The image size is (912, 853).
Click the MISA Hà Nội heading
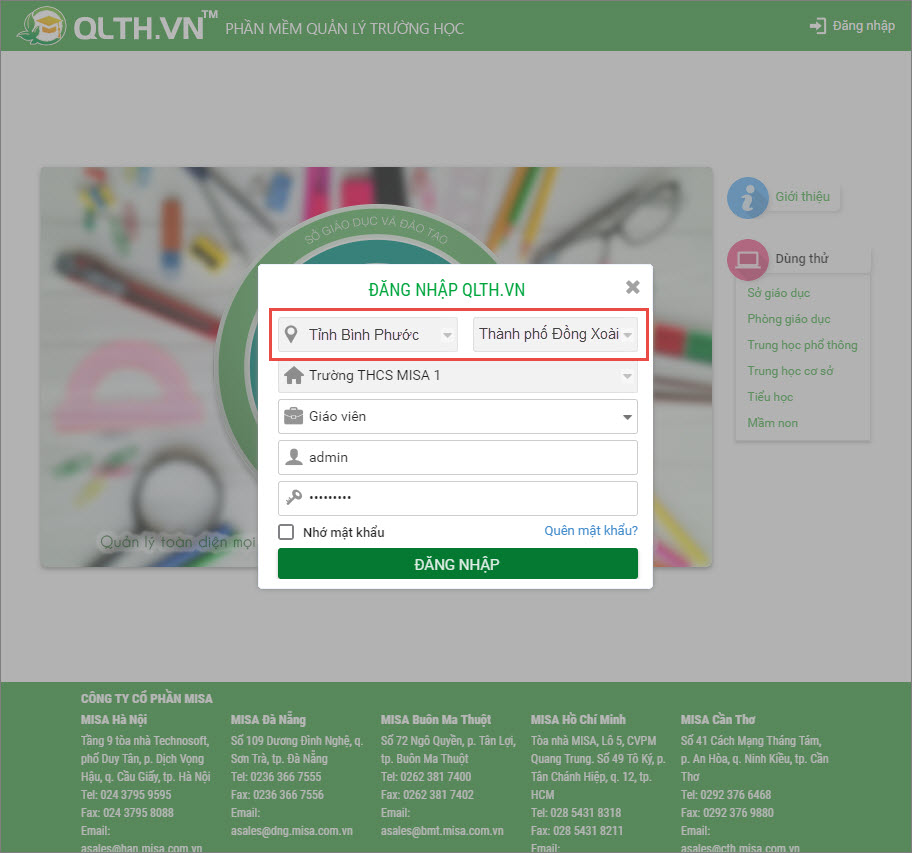114,720
